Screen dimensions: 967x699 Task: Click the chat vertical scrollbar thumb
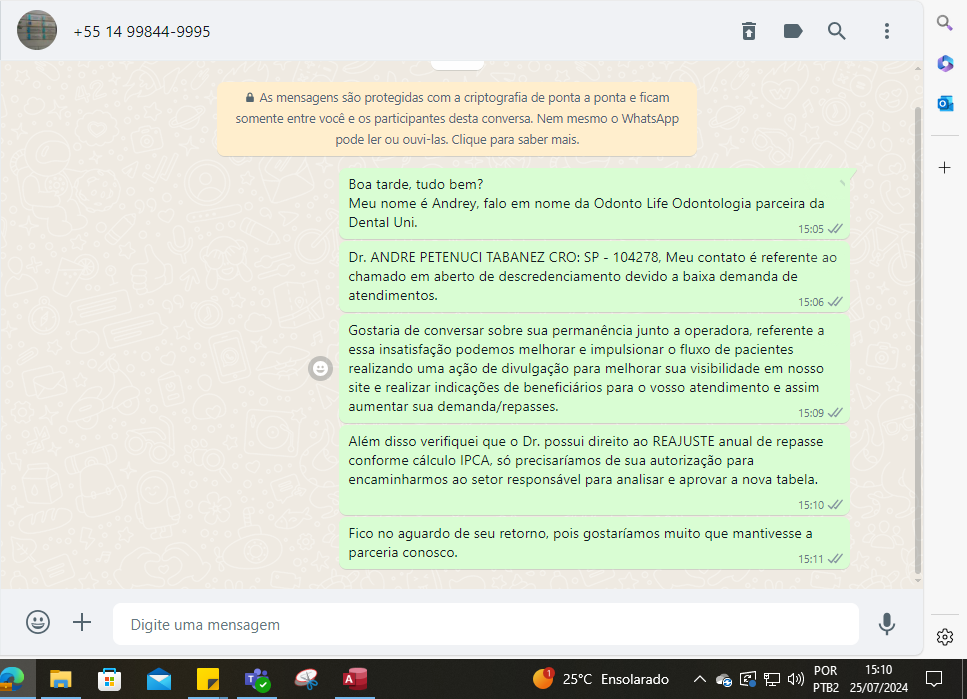(x=918, y=339)
